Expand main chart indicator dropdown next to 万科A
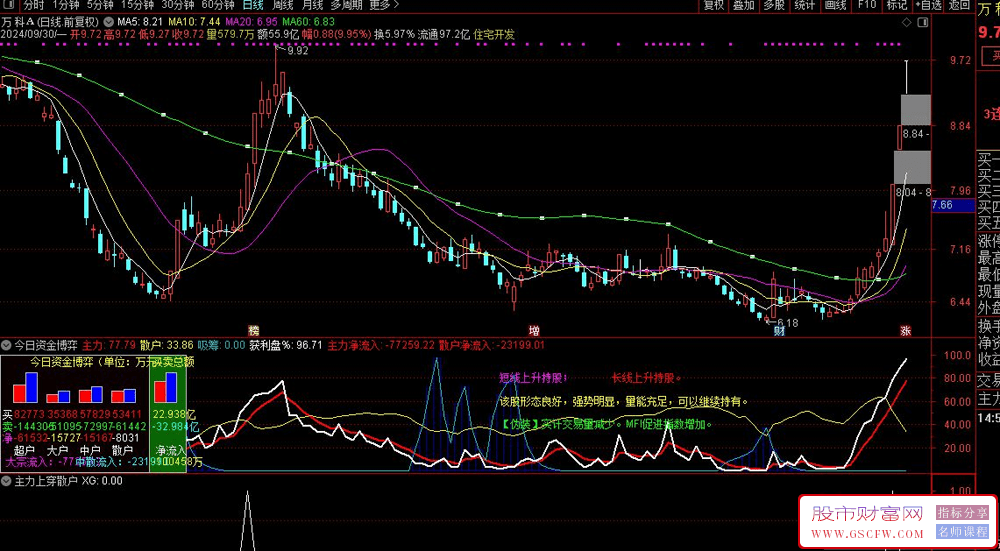Image resolution: width=1000 pixels, height=551 pixels. tap(107, 22)
